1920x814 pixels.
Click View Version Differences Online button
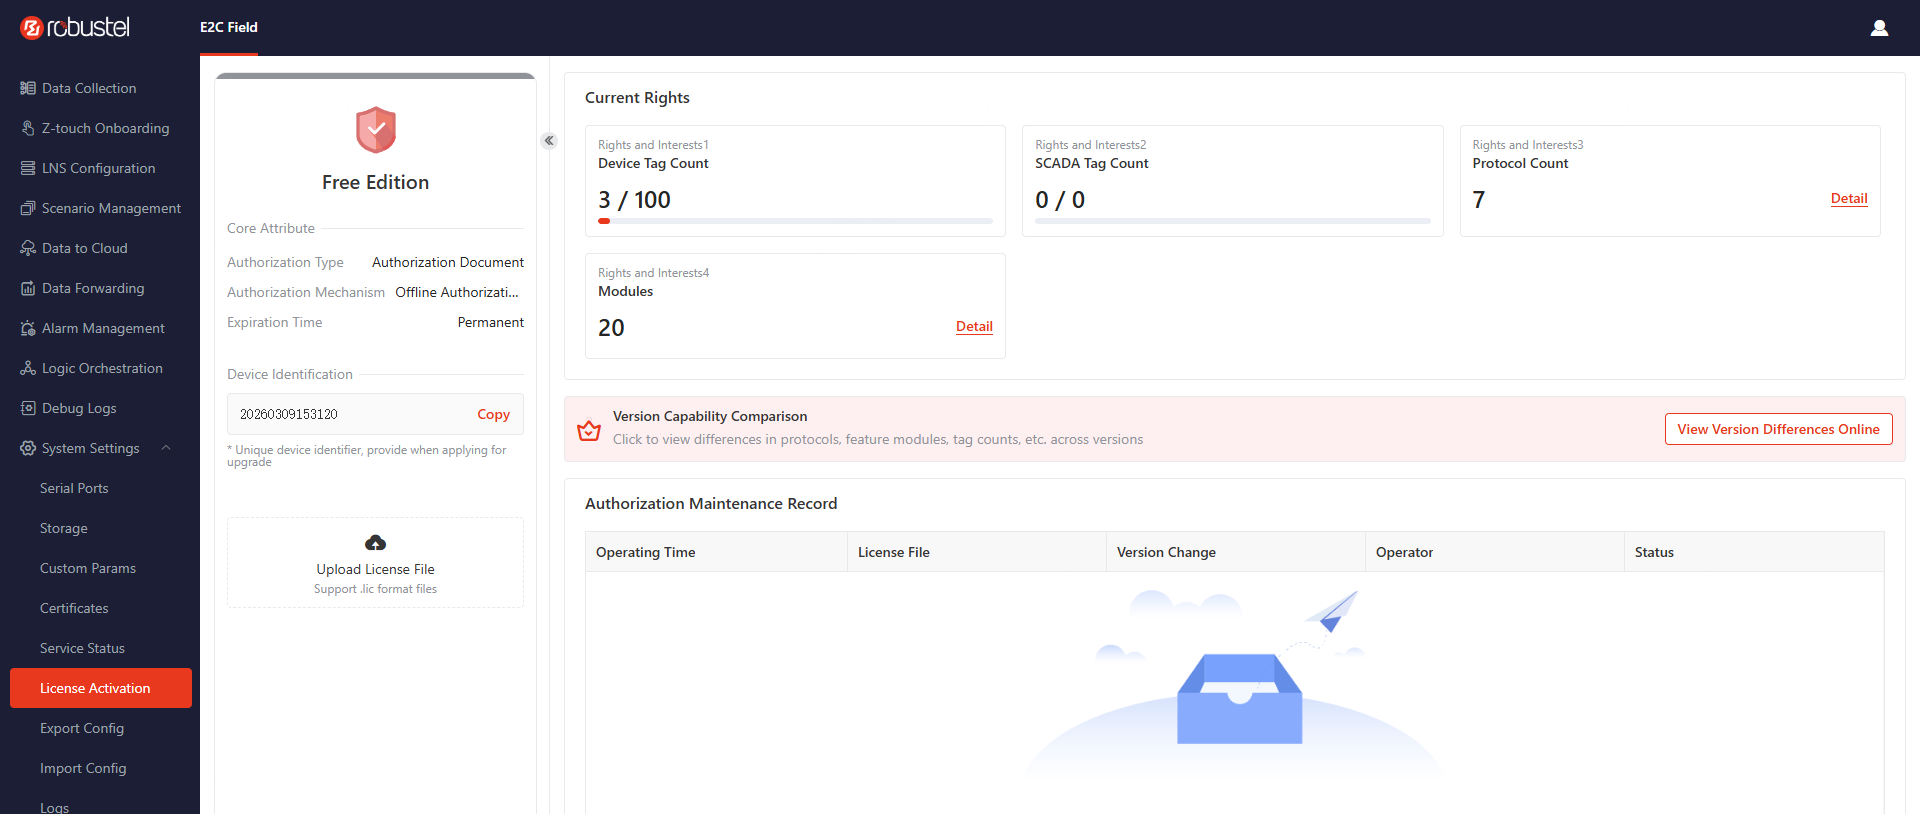(1778, 429)
